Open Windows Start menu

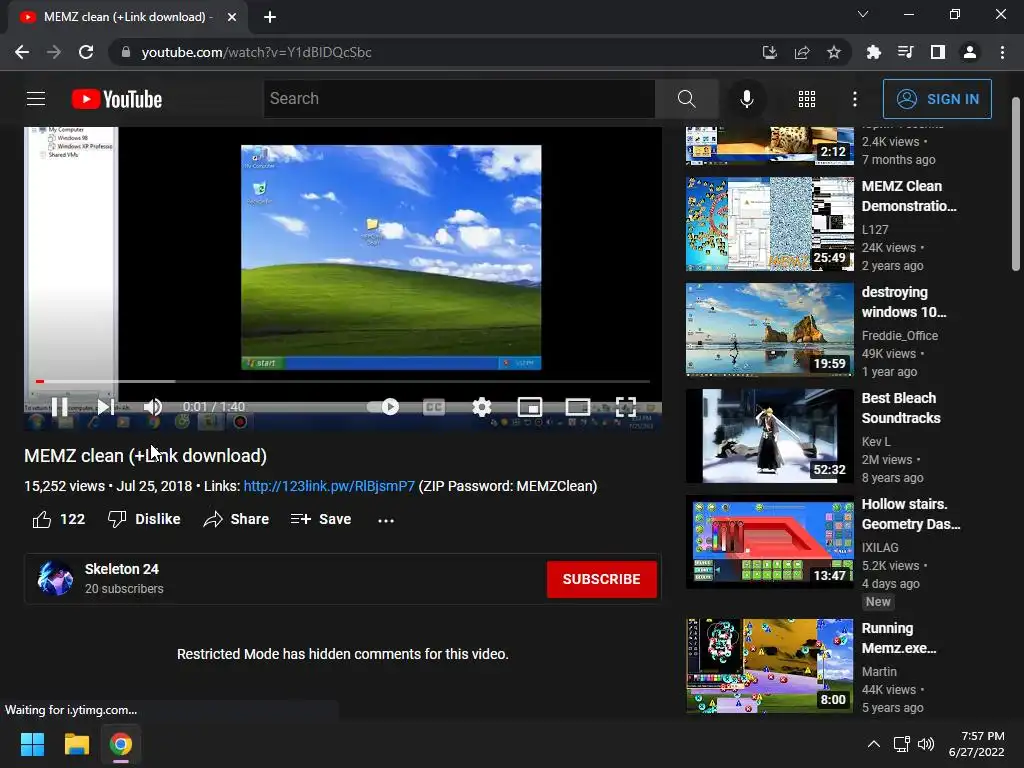[32, 744]
